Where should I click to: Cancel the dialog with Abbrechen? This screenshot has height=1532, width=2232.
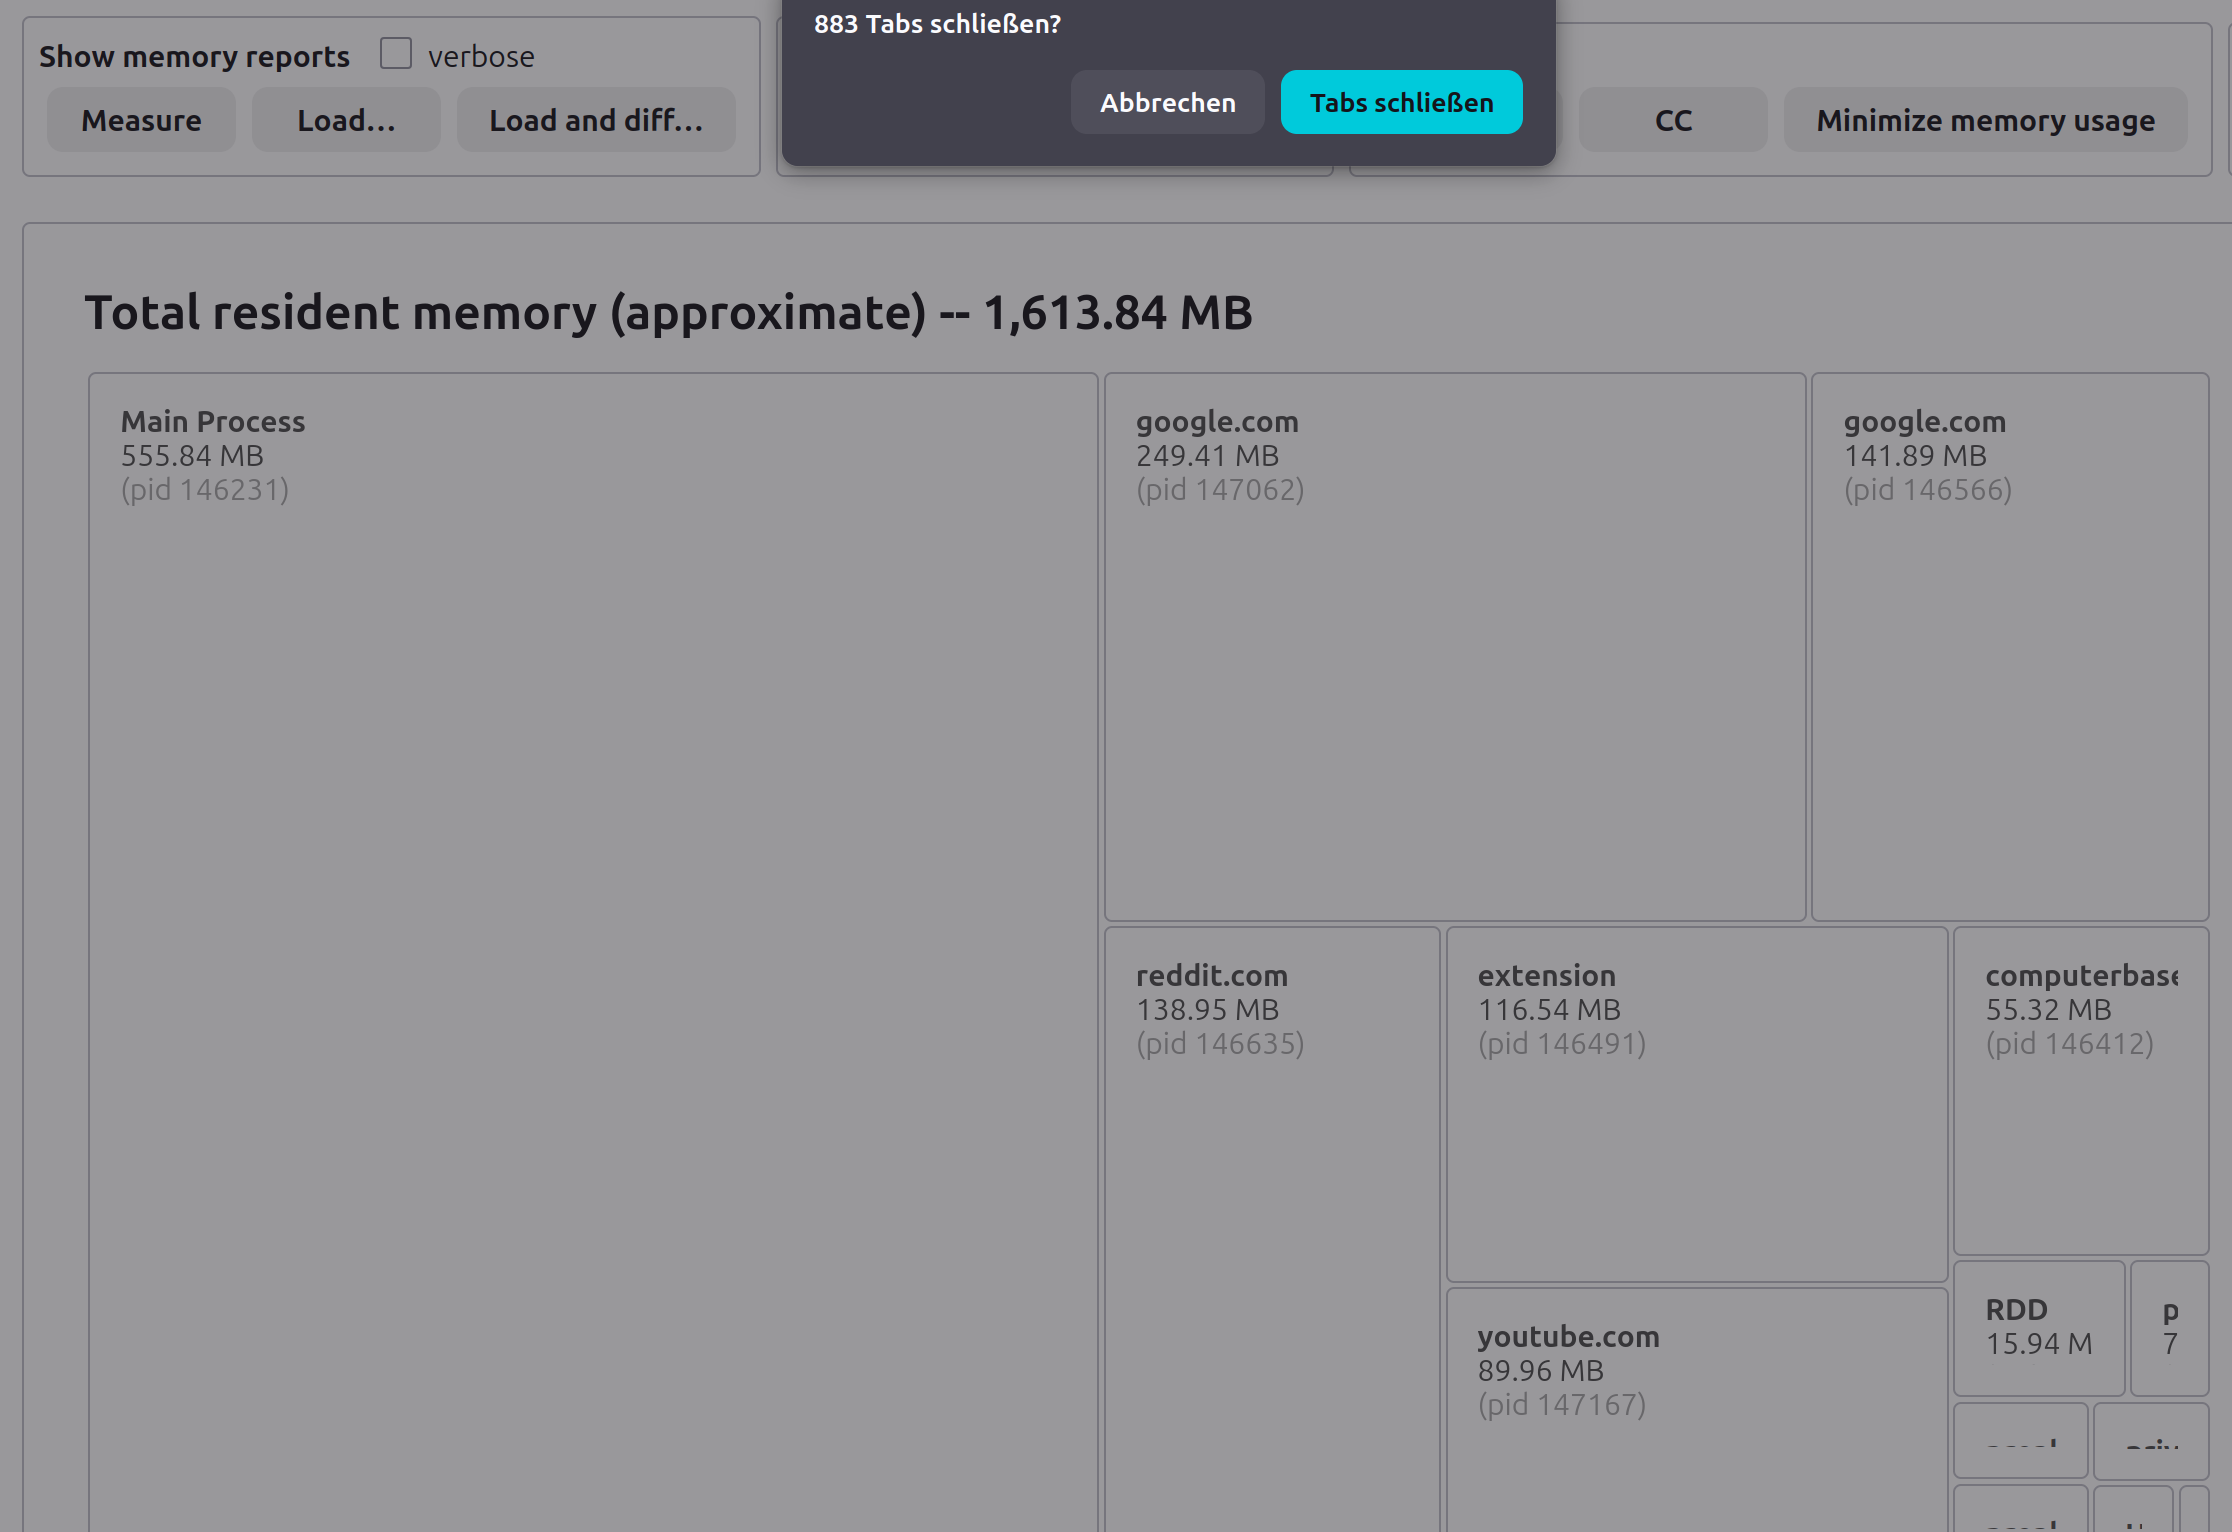(1167, 102)
